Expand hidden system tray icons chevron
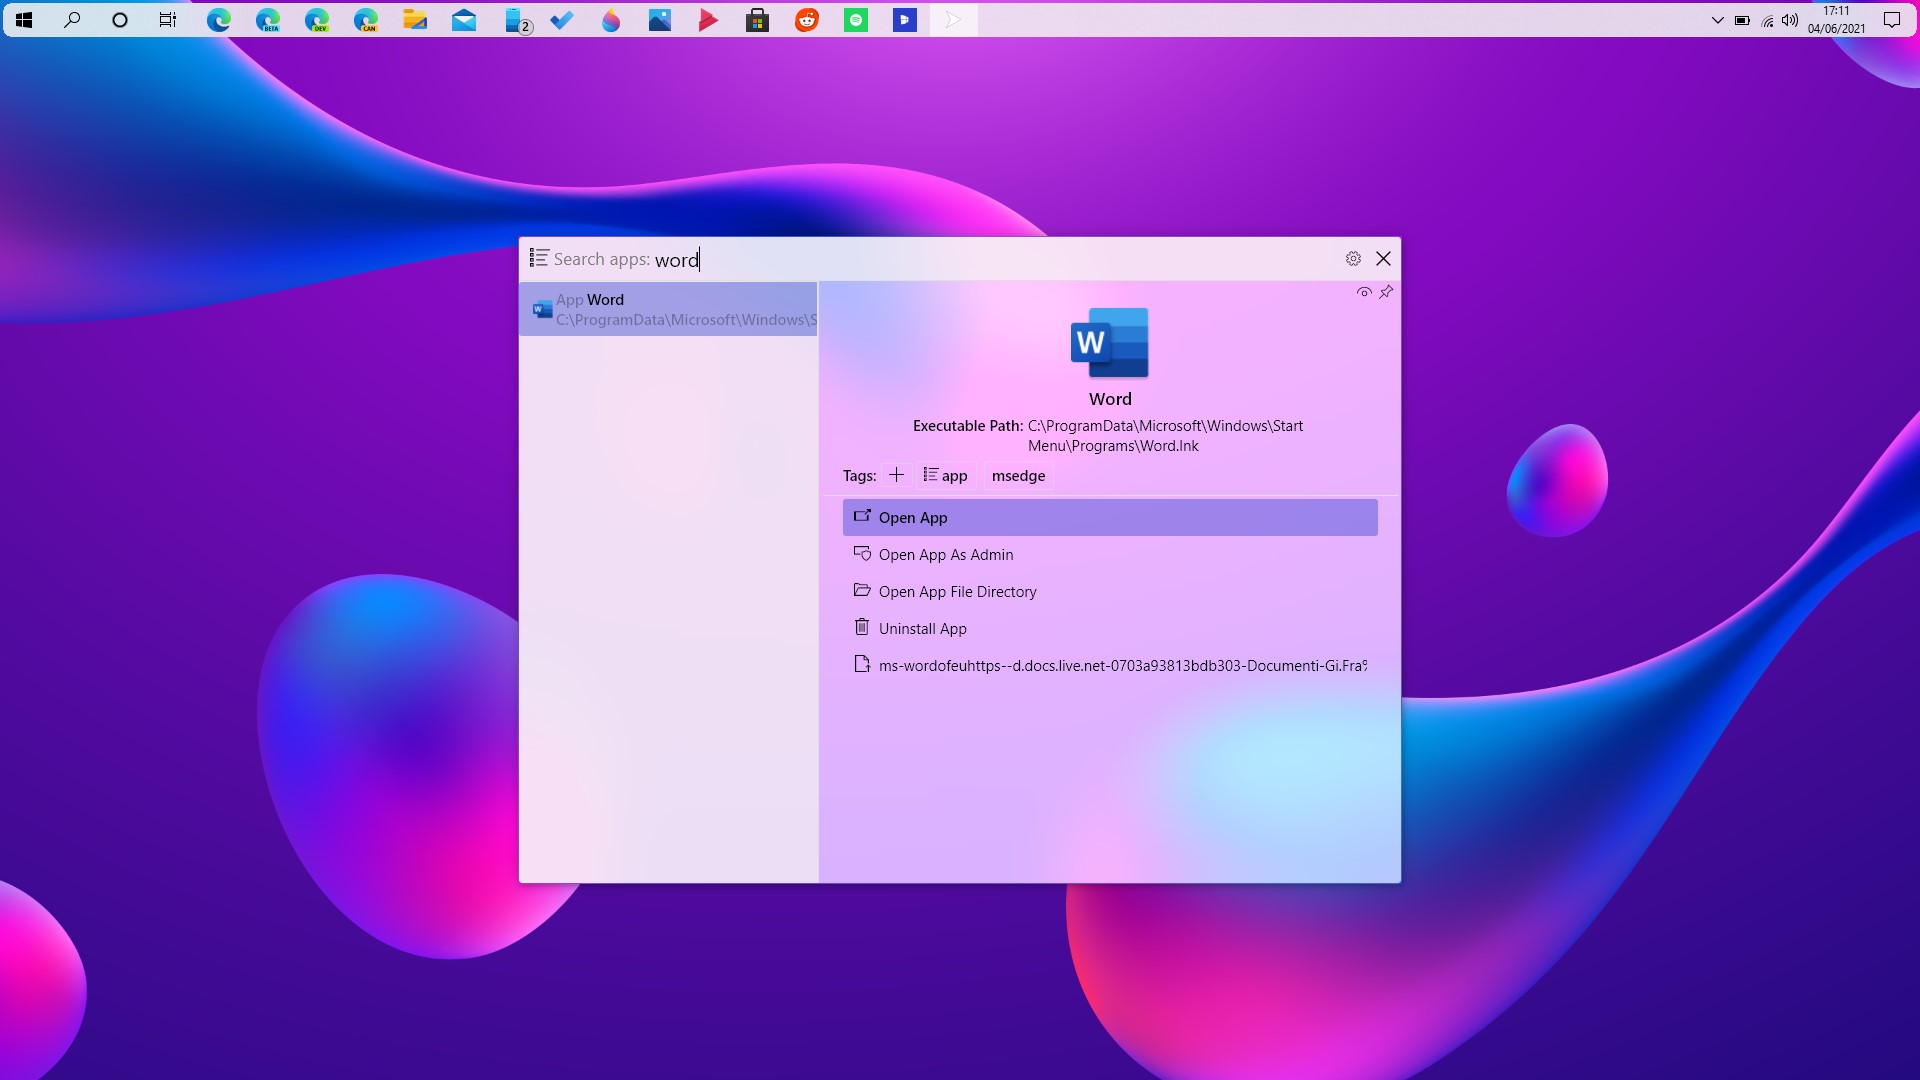 1718,20
